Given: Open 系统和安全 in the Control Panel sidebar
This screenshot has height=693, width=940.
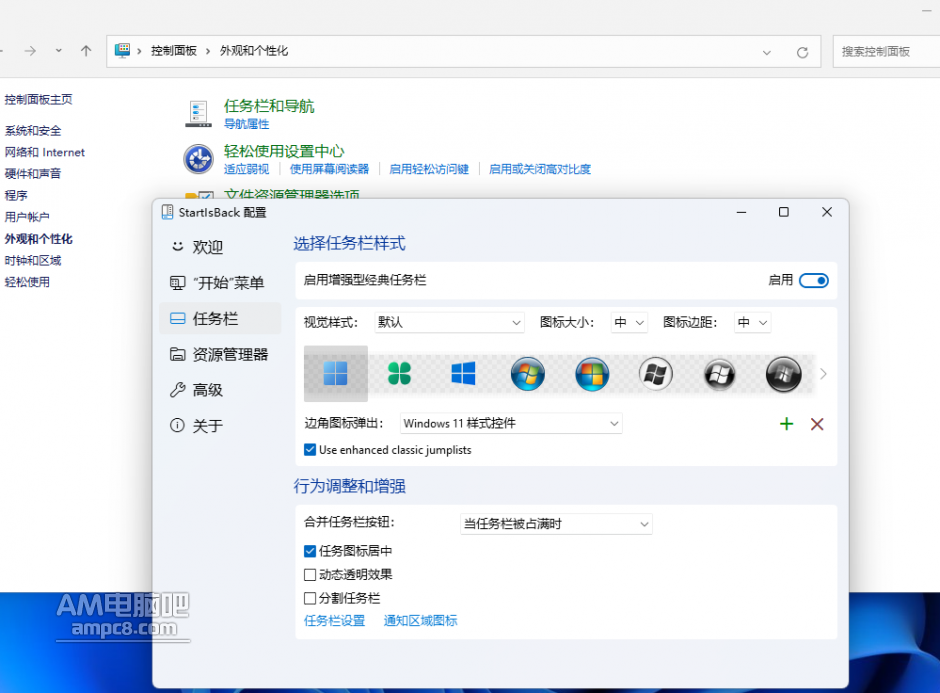Looking at the screenshot, I should pyautogui.click(x=33, y=131).
